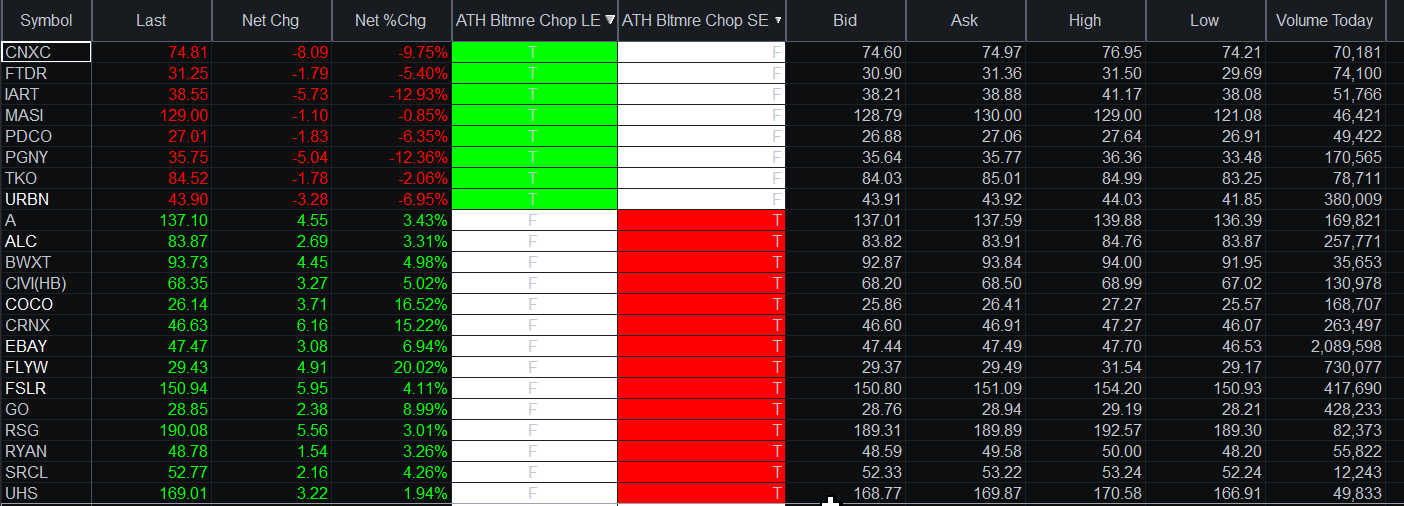The height and width of the screenshot is (506, 1404).
Task: Click the Low column header
Action: (x=1206, y=20)
